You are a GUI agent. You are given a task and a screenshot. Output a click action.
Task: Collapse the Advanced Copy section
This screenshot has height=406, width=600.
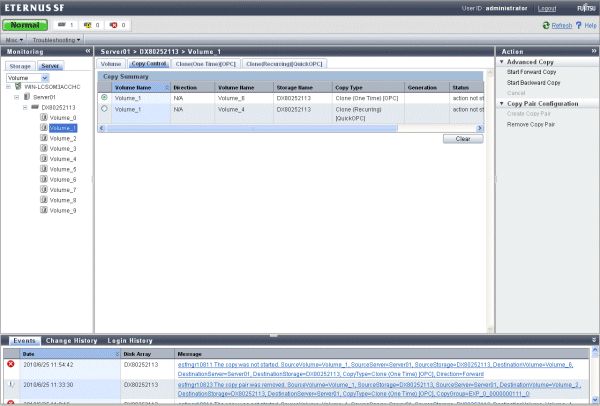502,62
